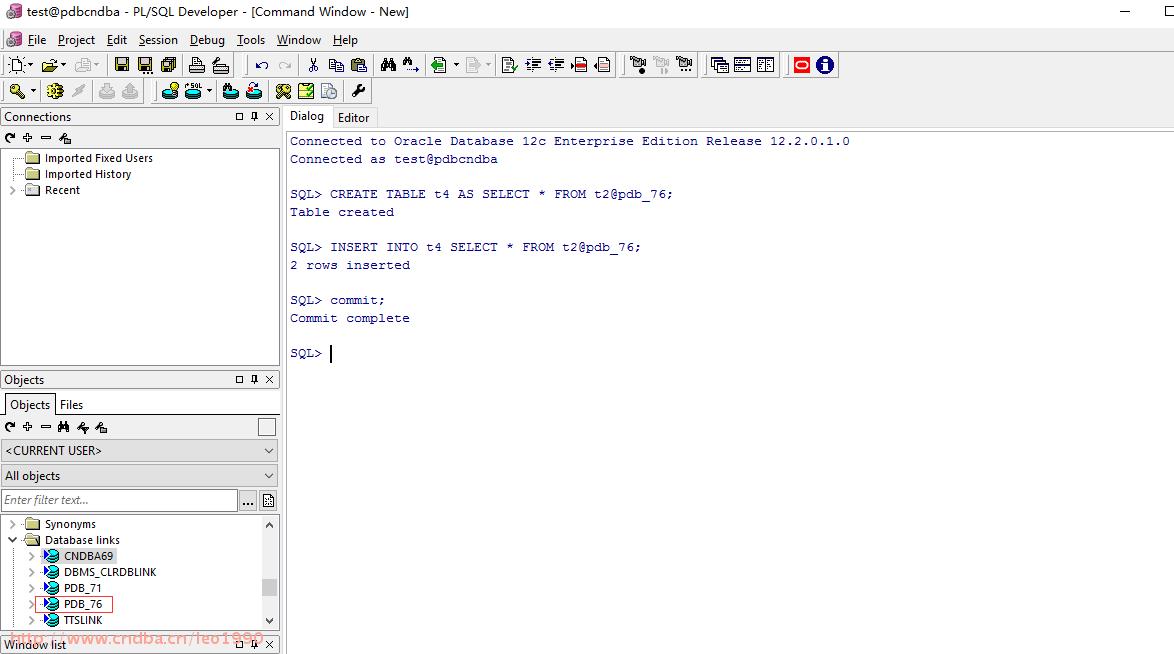Click the Print icon
The width and height of the screenshot is (1174, 654).
(x=197, y=65)
